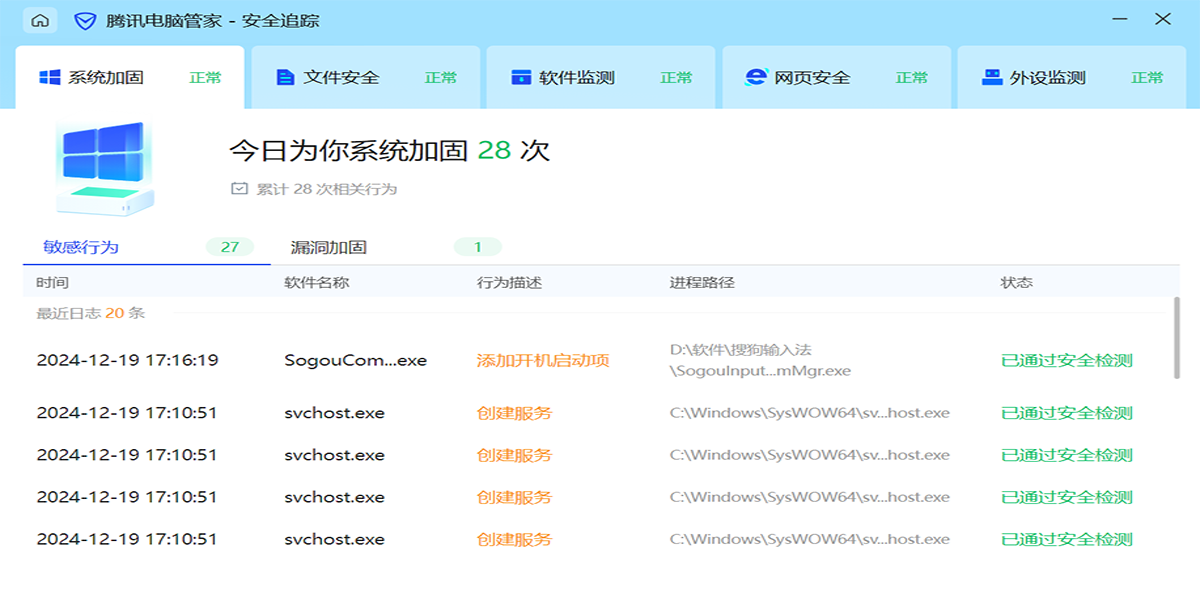Click the checklist icon beside 累计 28 次相关行为
1200x600 pixels.
(x=239, y=188)
